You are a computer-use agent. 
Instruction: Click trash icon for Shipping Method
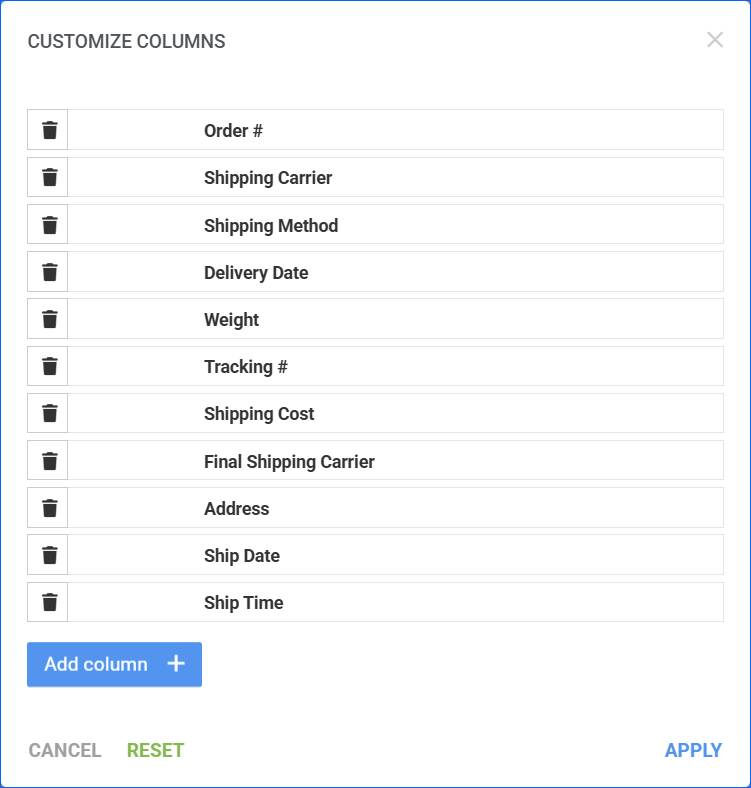click(x=49, y=225)
